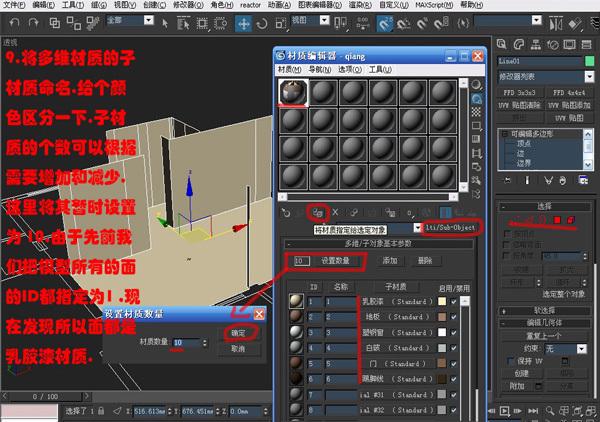
Task: Select the Select and Link tool
Action: [54, 23]
